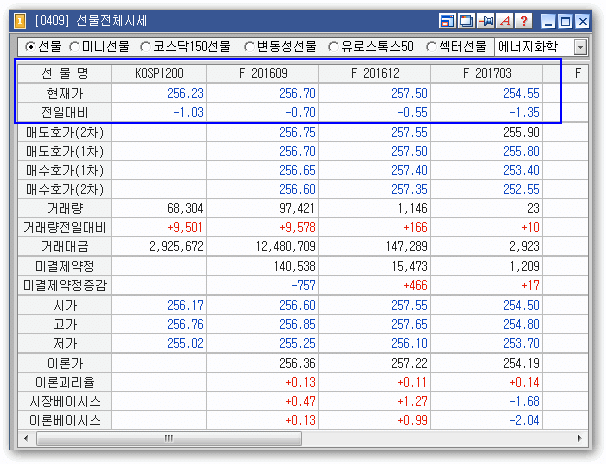
Task: Click F 201612 current price 257.50
Action: click(x=409, y=93)
